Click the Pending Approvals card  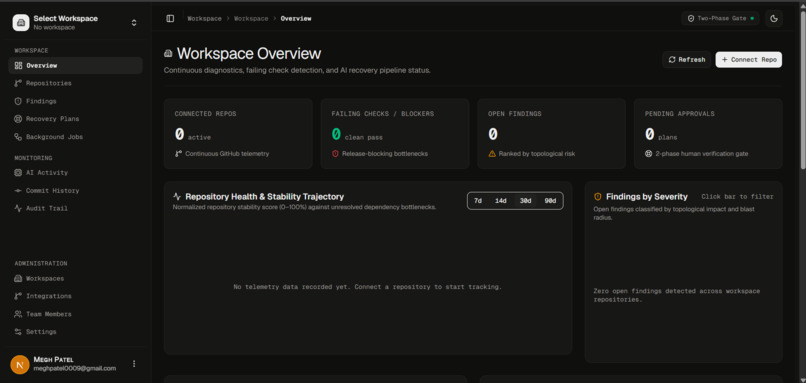[708, 134]
